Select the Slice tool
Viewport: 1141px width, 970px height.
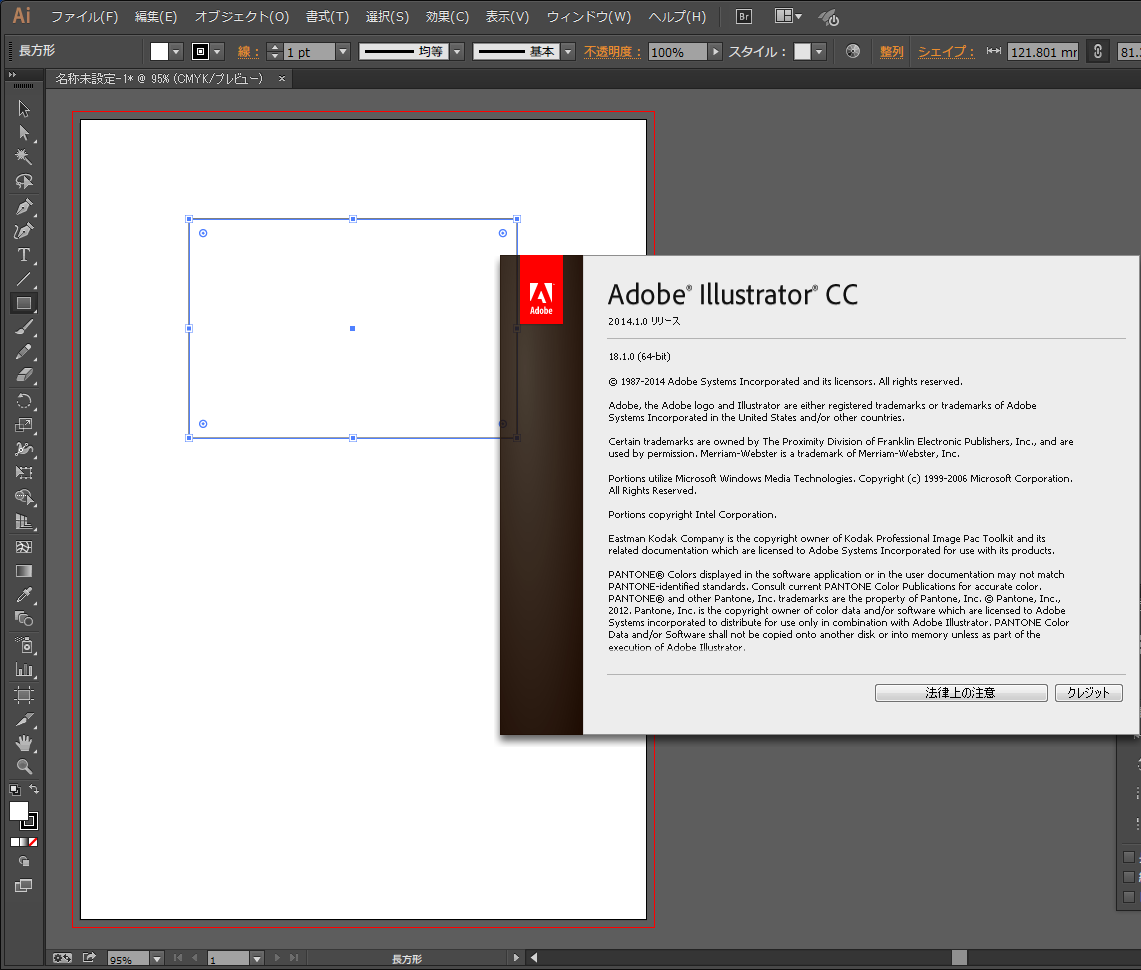[23, 719]
